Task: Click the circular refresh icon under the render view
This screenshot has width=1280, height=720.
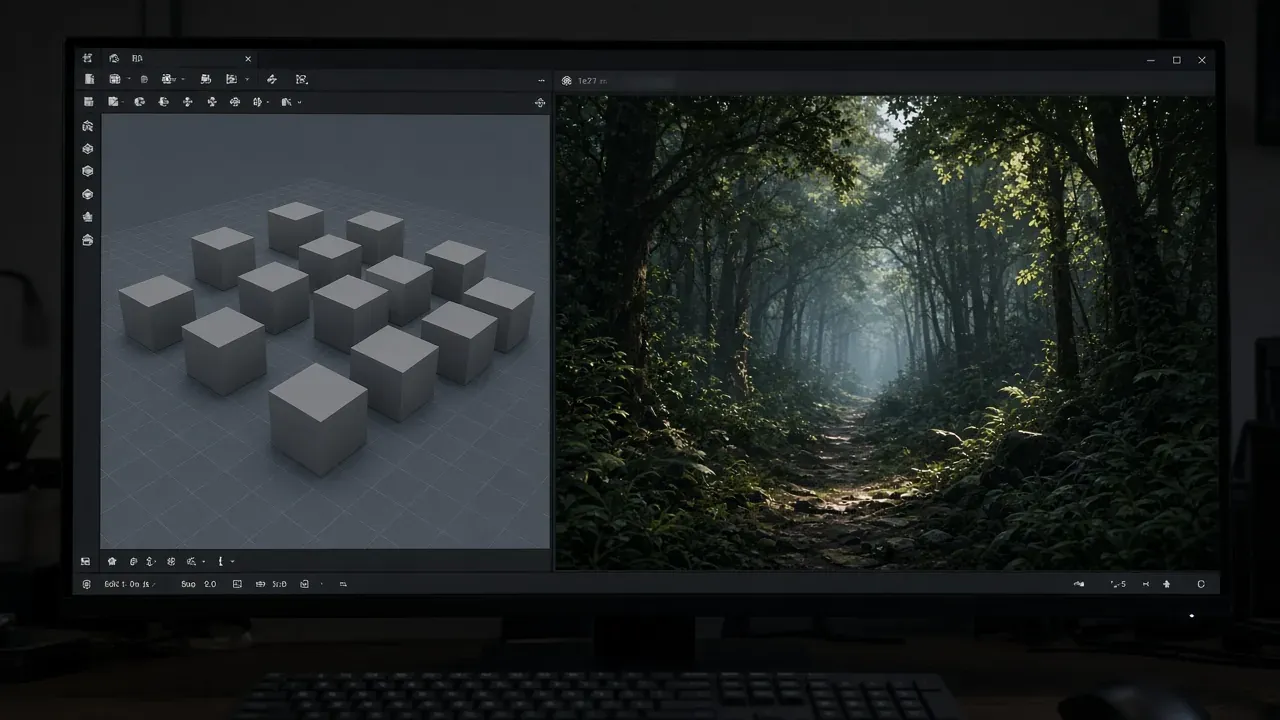Action: (x=1201, y=584)
